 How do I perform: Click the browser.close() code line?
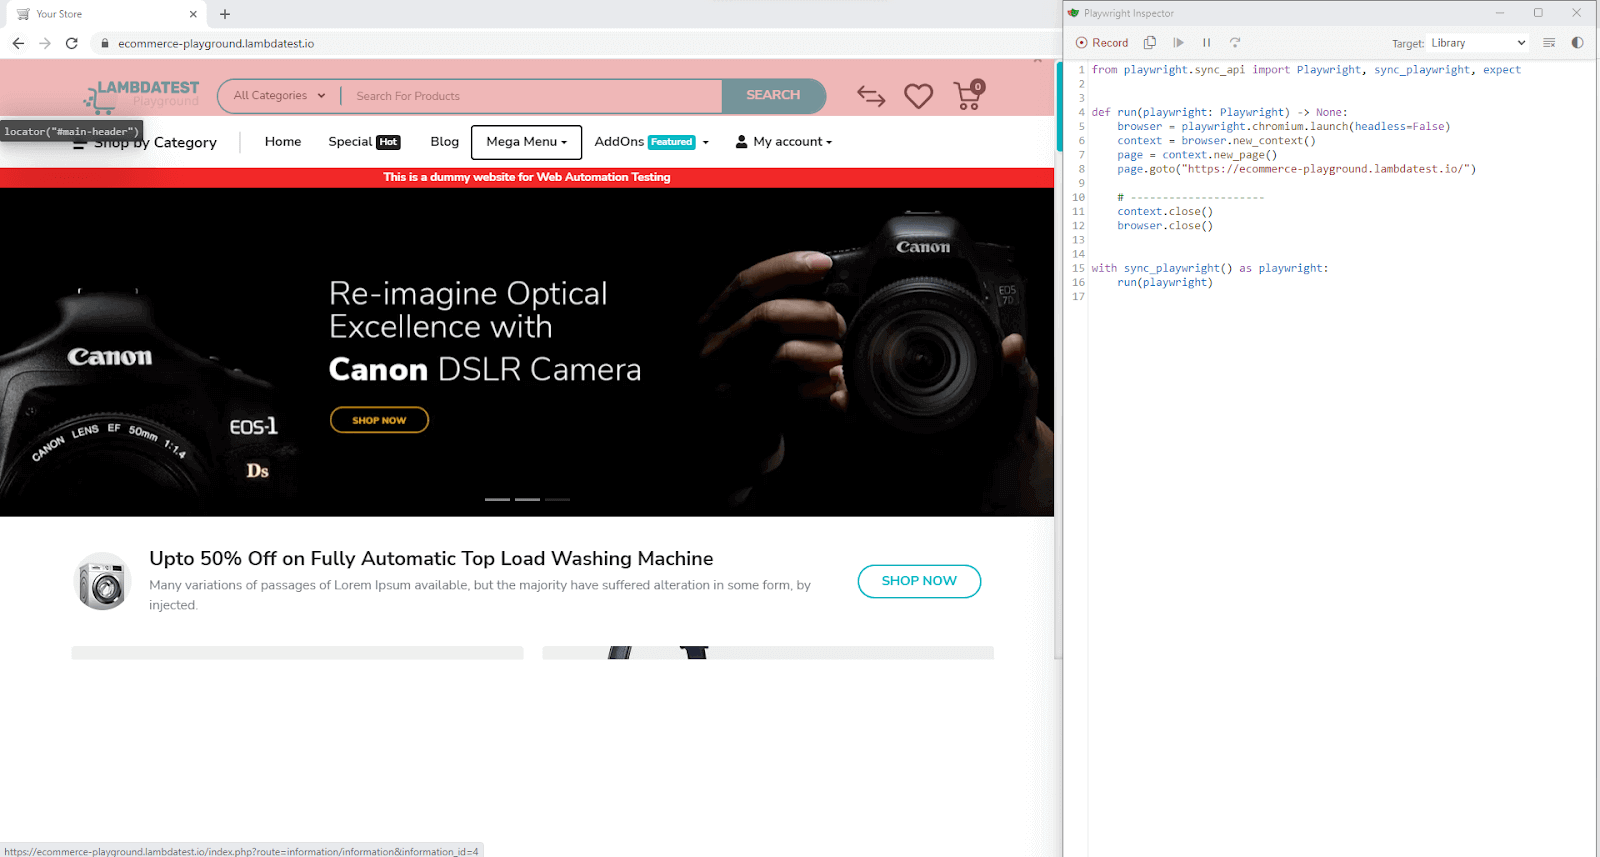click(x=1165, y=226)
